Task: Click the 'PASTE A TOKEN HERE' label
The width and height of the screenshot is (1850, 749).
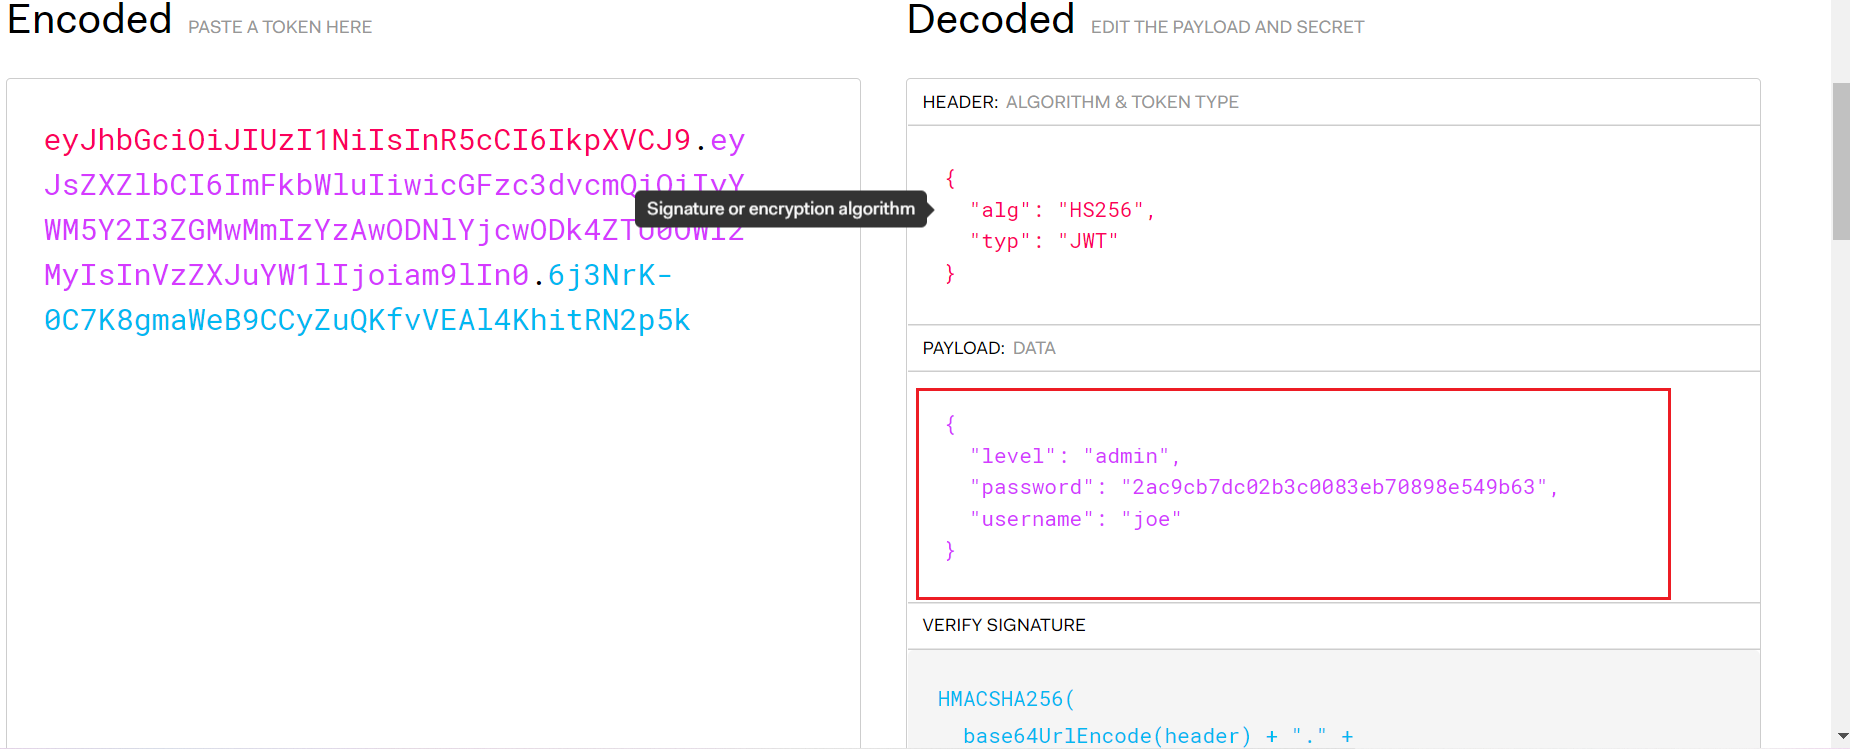Action: (280, 27)
